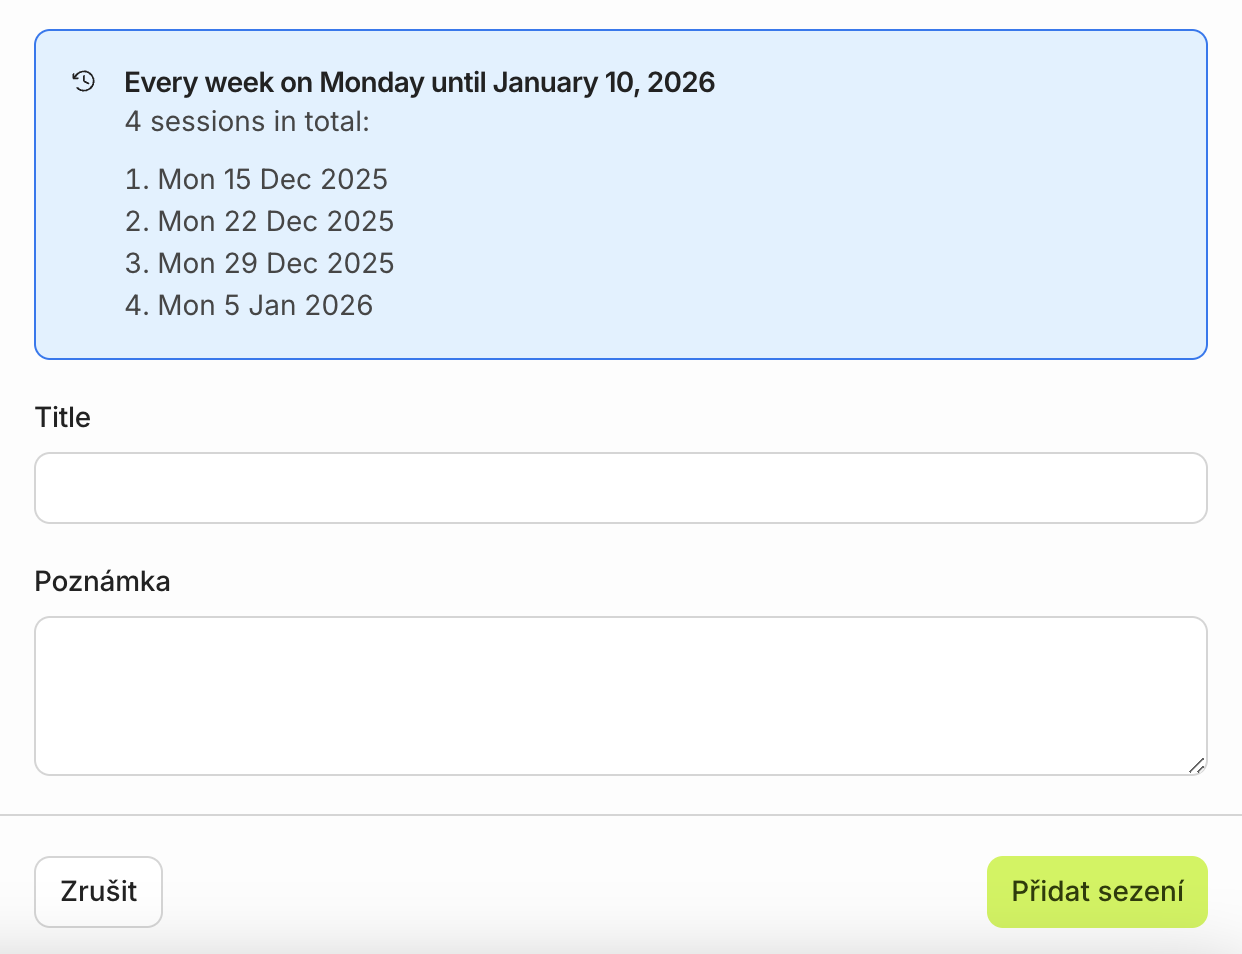Select the Mon 22 Dec 2025 session

click(275, 222)
